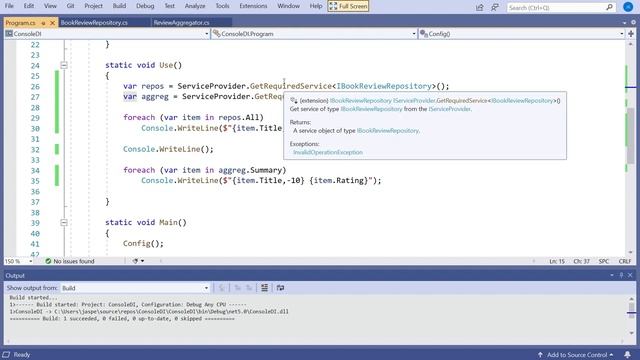Open the Tools menu
Viewport: 640px width, 360px height.
pyautogui.click(x=222, y=6)
